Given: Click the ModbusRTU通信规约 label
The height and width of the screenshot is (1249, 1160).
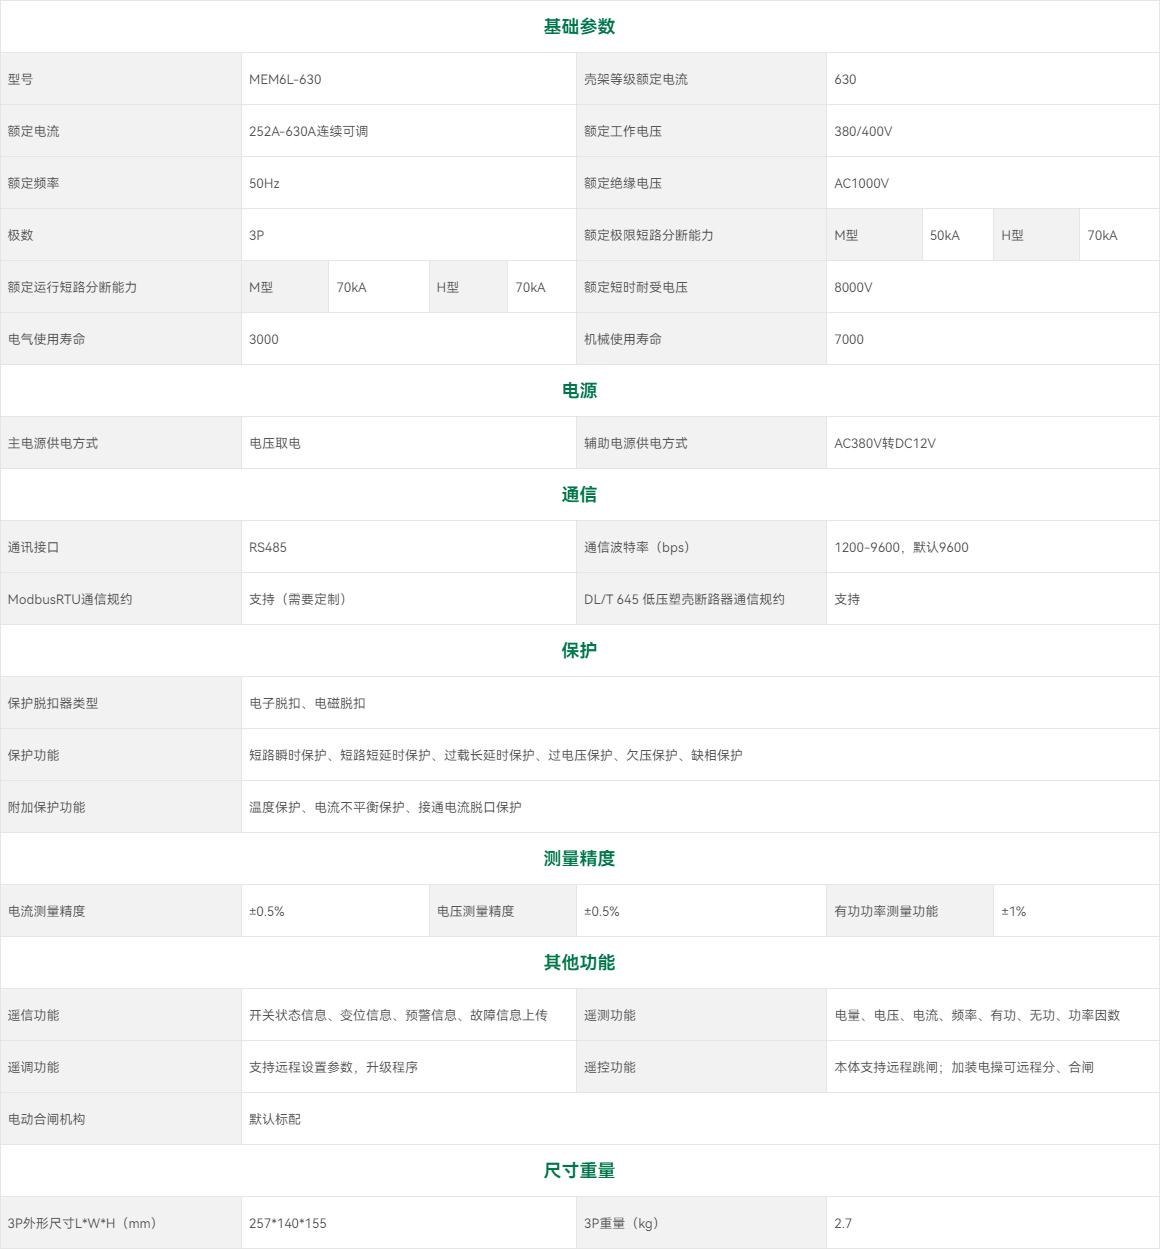Looking at the screenshot, I should click(70, 600).
